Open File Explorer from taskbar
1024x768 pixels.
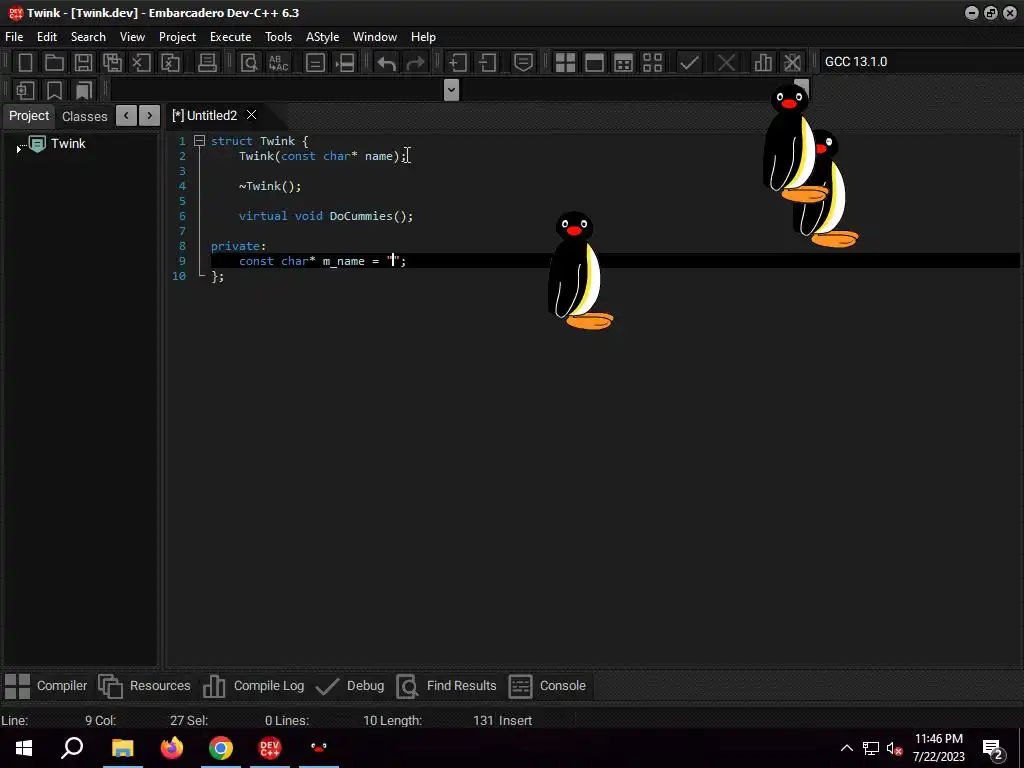[x=122, y=748]
